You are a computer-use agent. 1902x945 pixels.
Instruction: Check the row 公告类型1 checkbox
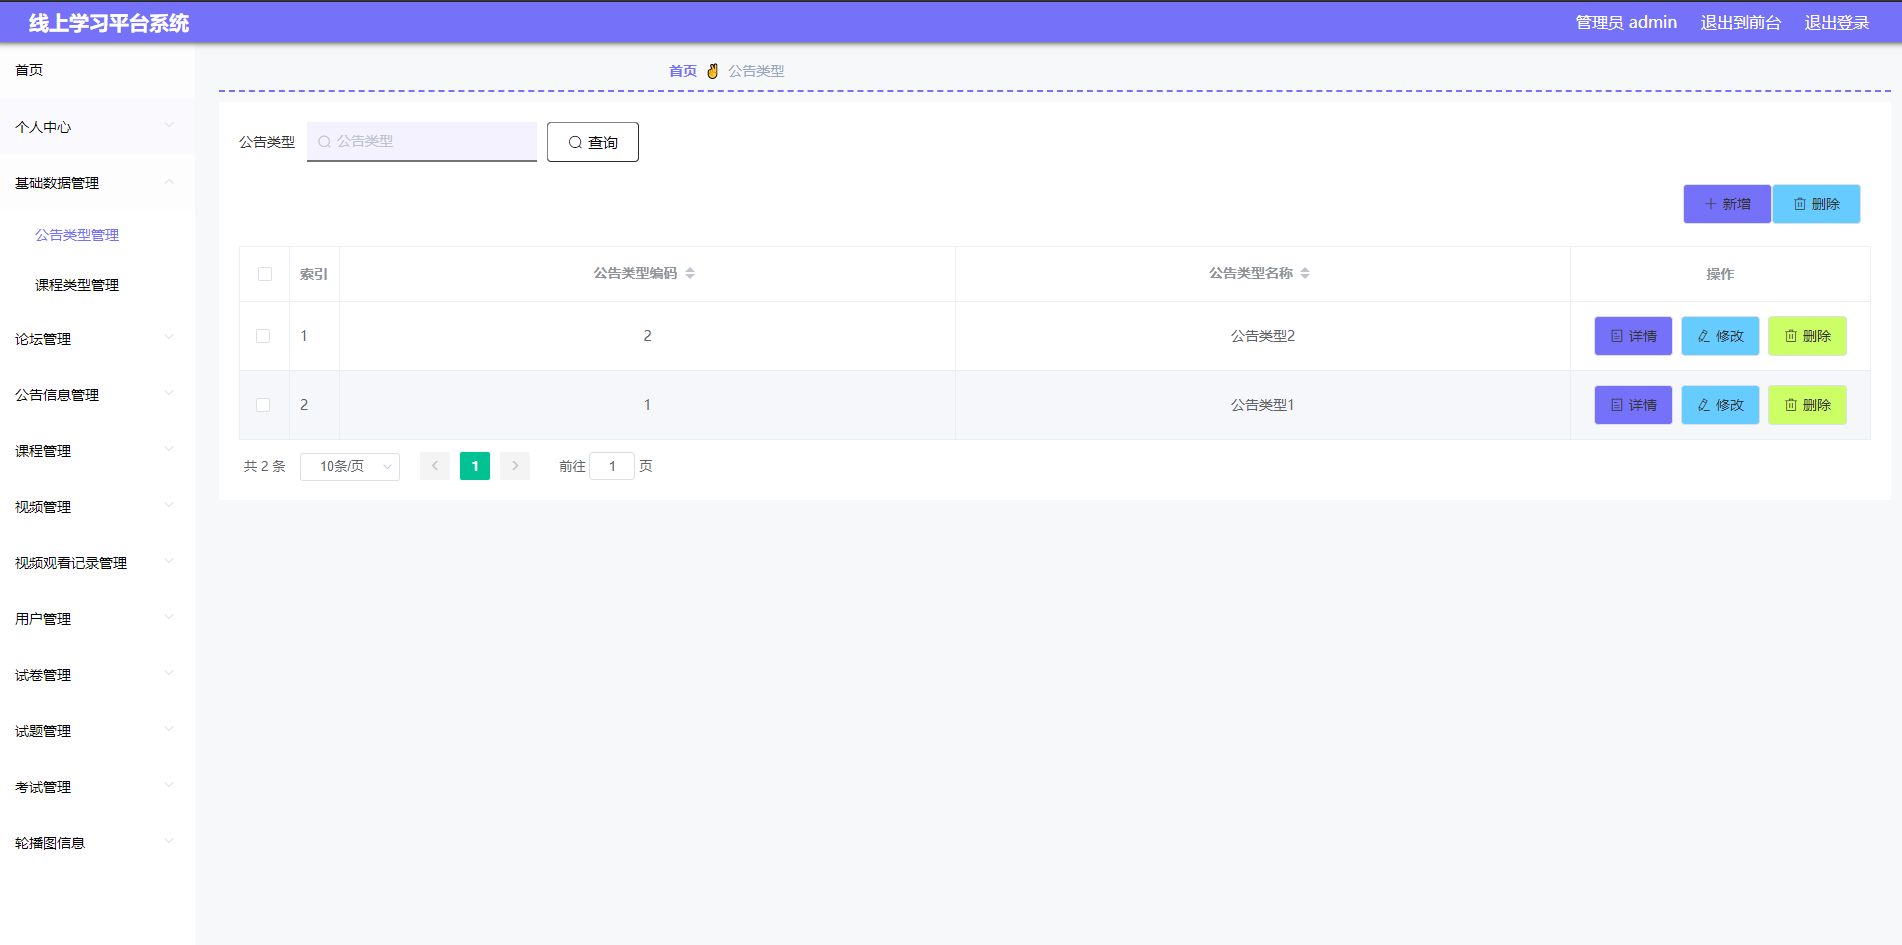click(263, 405)
